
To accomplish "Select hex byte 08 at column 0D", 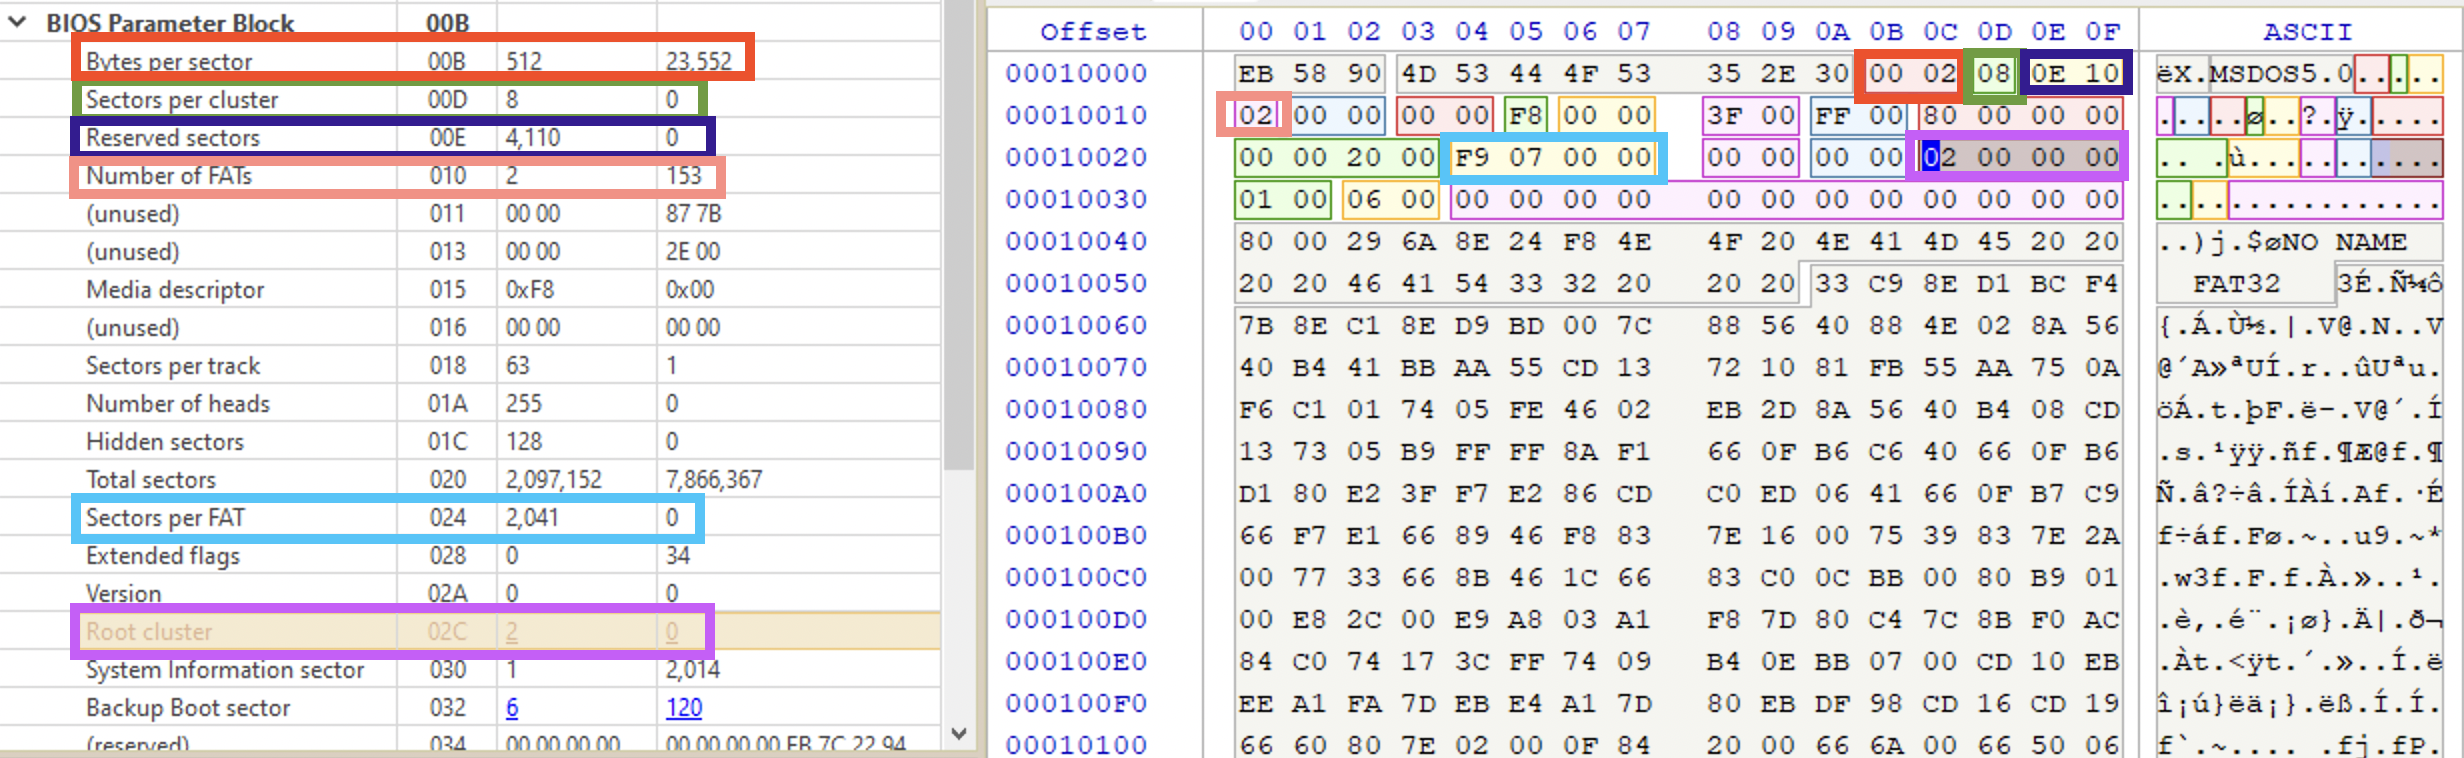I will pos(1993,73).
